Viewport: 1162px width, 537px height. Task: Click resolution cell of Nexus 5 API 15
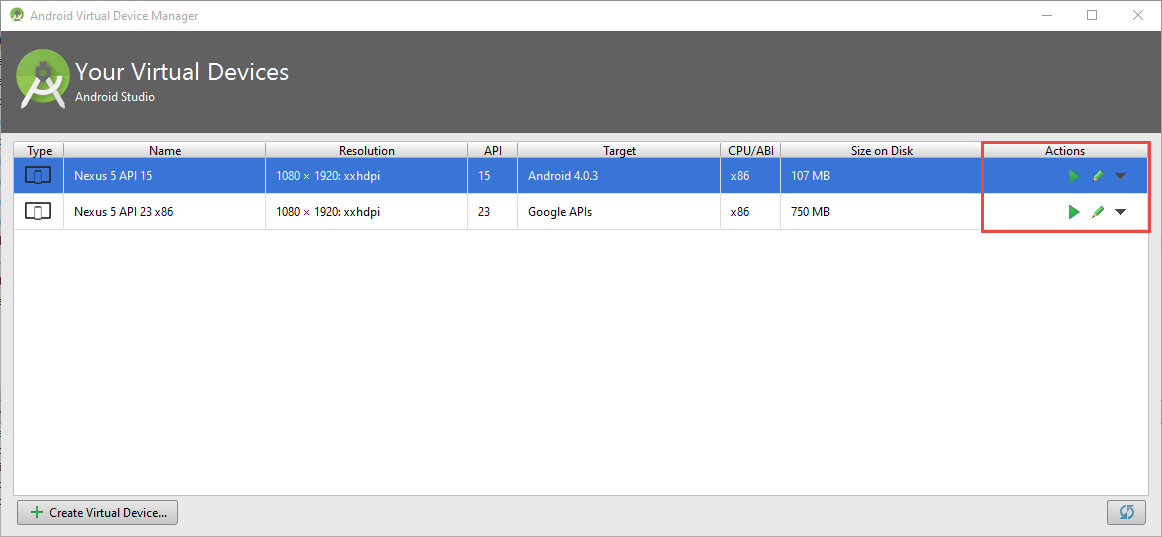point(367,176)
